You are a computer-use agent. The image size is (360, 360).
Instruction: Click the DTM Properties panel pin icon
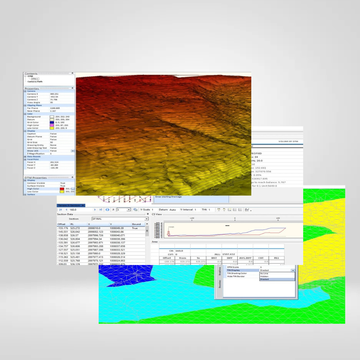tap(72, 177)
